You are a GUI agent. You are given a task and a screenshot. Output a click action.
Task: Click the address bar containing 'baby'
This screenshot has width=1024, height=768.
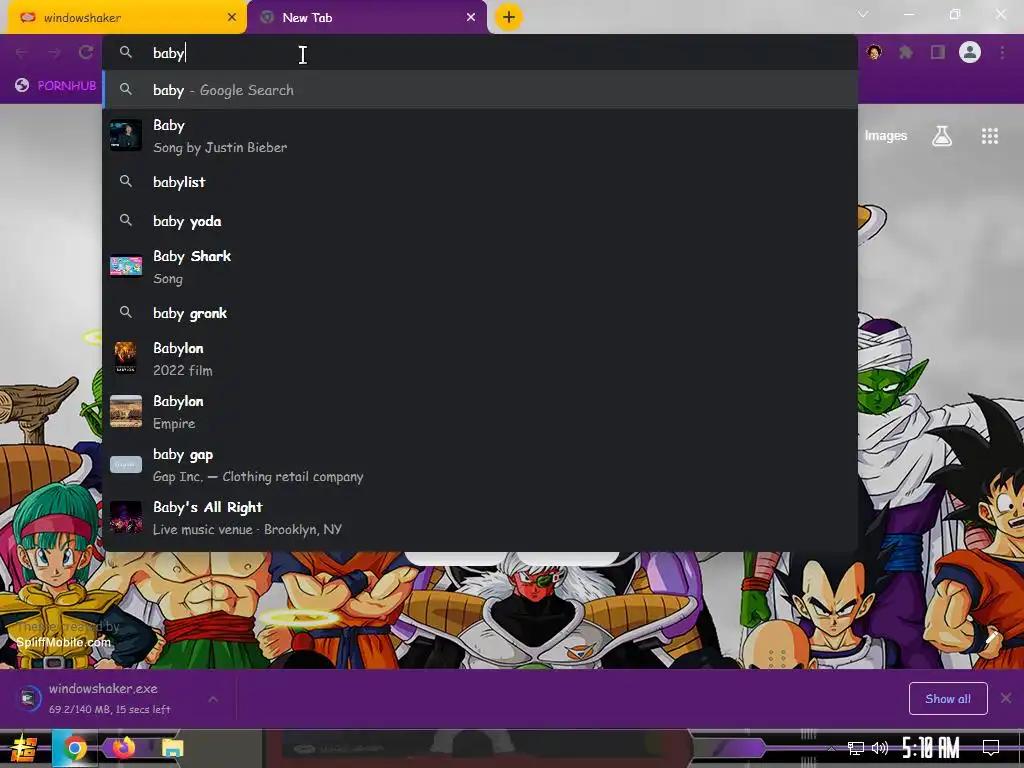pos(480,52)
